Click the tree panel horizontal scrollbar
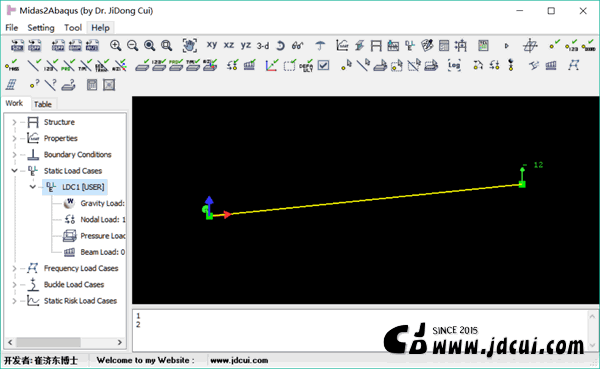The width and height of the screenshot is (600, 369). 65,342
